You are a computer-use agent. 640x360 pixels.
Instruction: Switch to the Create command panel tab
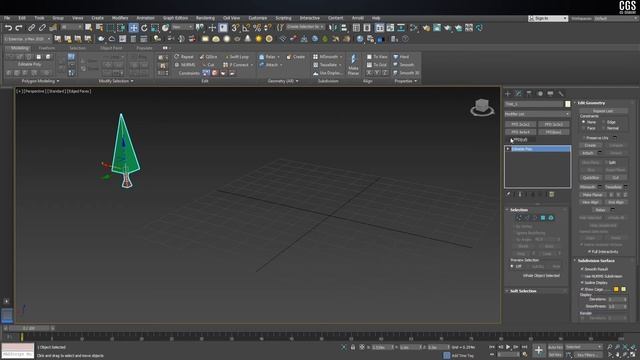[x=508, y=93]
